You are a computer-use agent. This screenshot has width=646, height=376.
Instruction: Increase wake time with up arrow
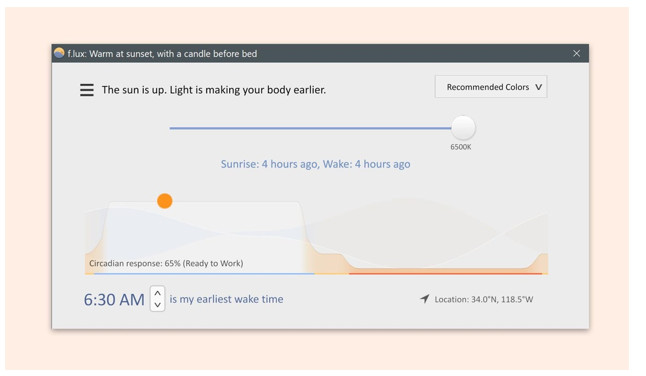[x=157, y=293]
